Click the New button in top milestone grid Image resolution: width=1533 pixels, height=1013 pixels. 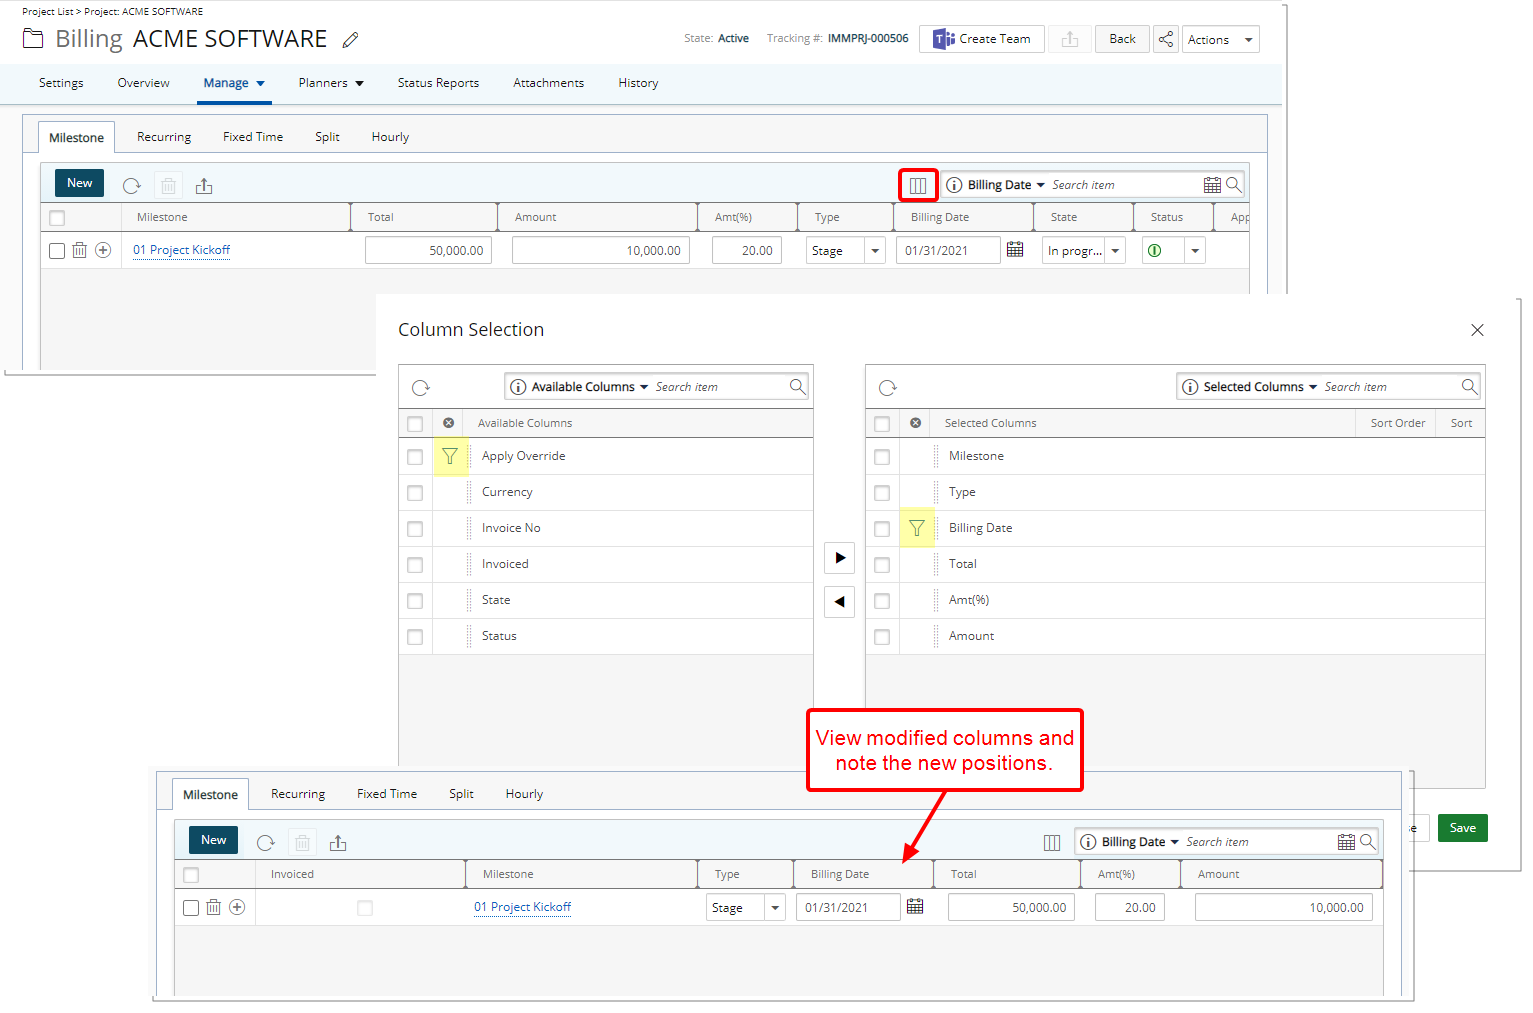pyautogui.click(x=79, y=183)
